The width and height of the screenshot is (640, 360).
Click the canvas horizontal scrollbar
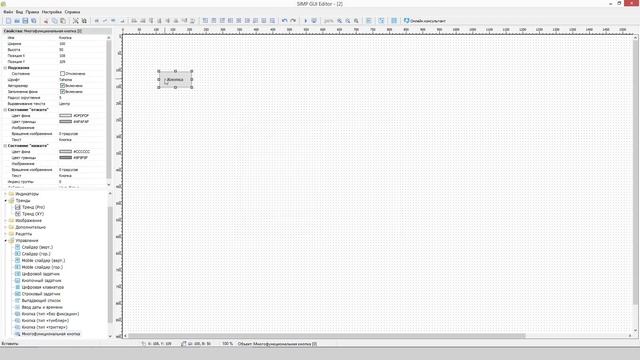tap(327, 336)
